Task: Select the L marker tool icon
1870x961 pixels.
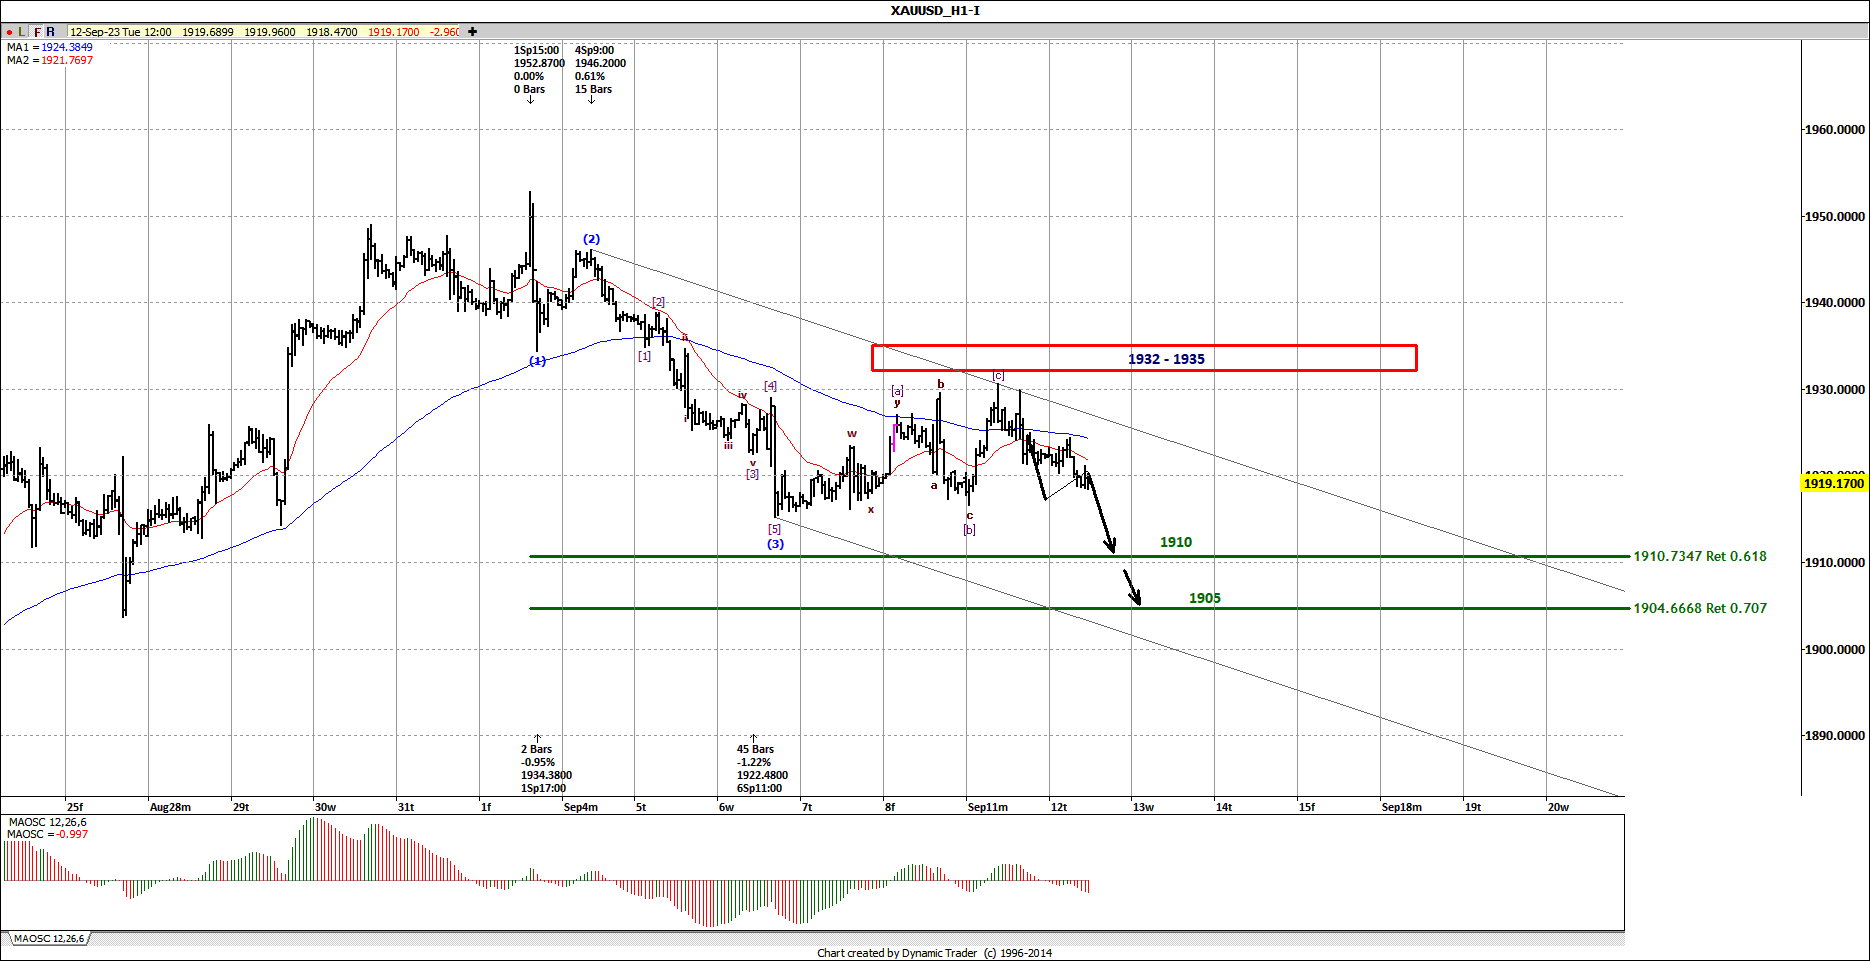Action: (x=21, y=31)
